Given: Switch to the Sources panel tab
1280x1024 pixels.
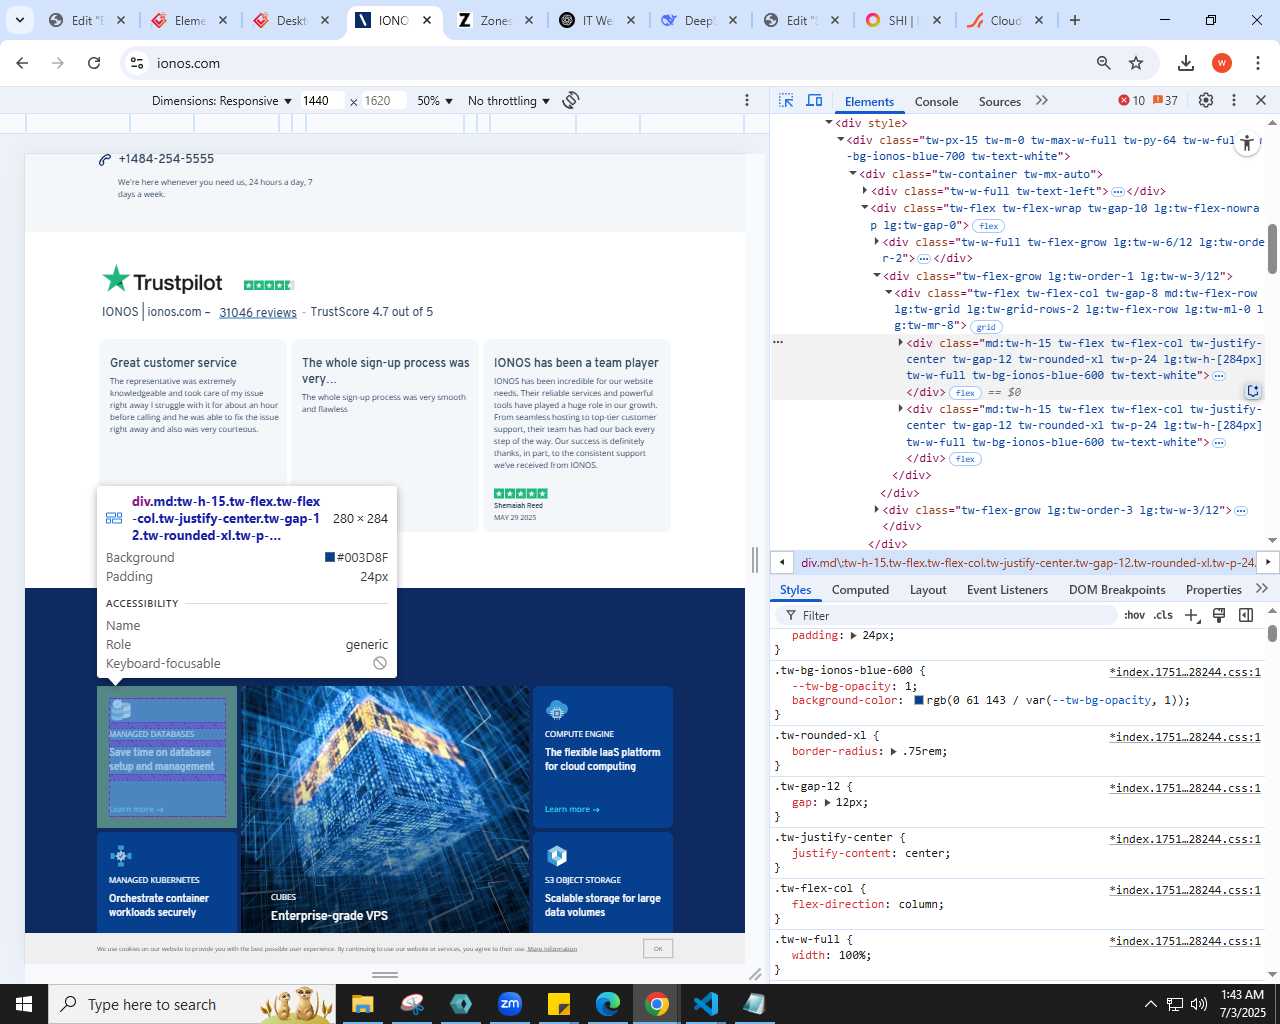Looking at the screenshot, I should [x=1000, y=101].
